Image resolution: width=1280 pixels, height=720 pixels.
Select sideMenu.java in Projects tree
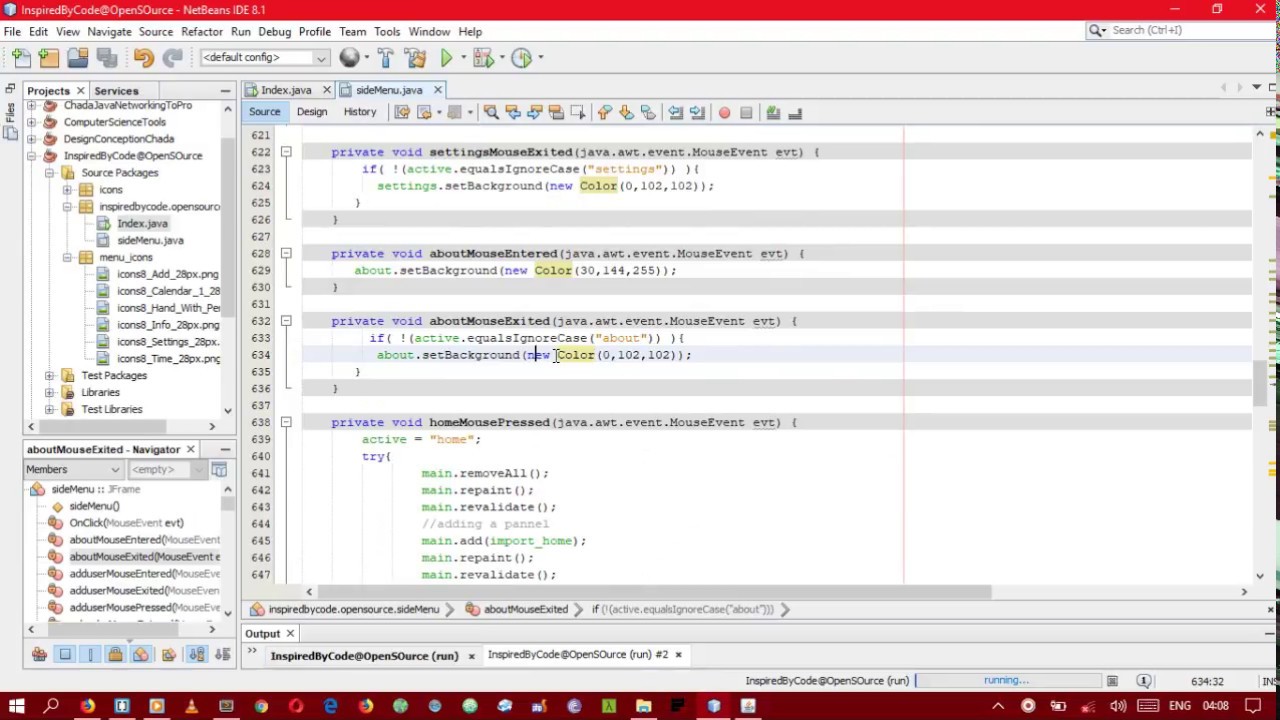coord(150,241)
